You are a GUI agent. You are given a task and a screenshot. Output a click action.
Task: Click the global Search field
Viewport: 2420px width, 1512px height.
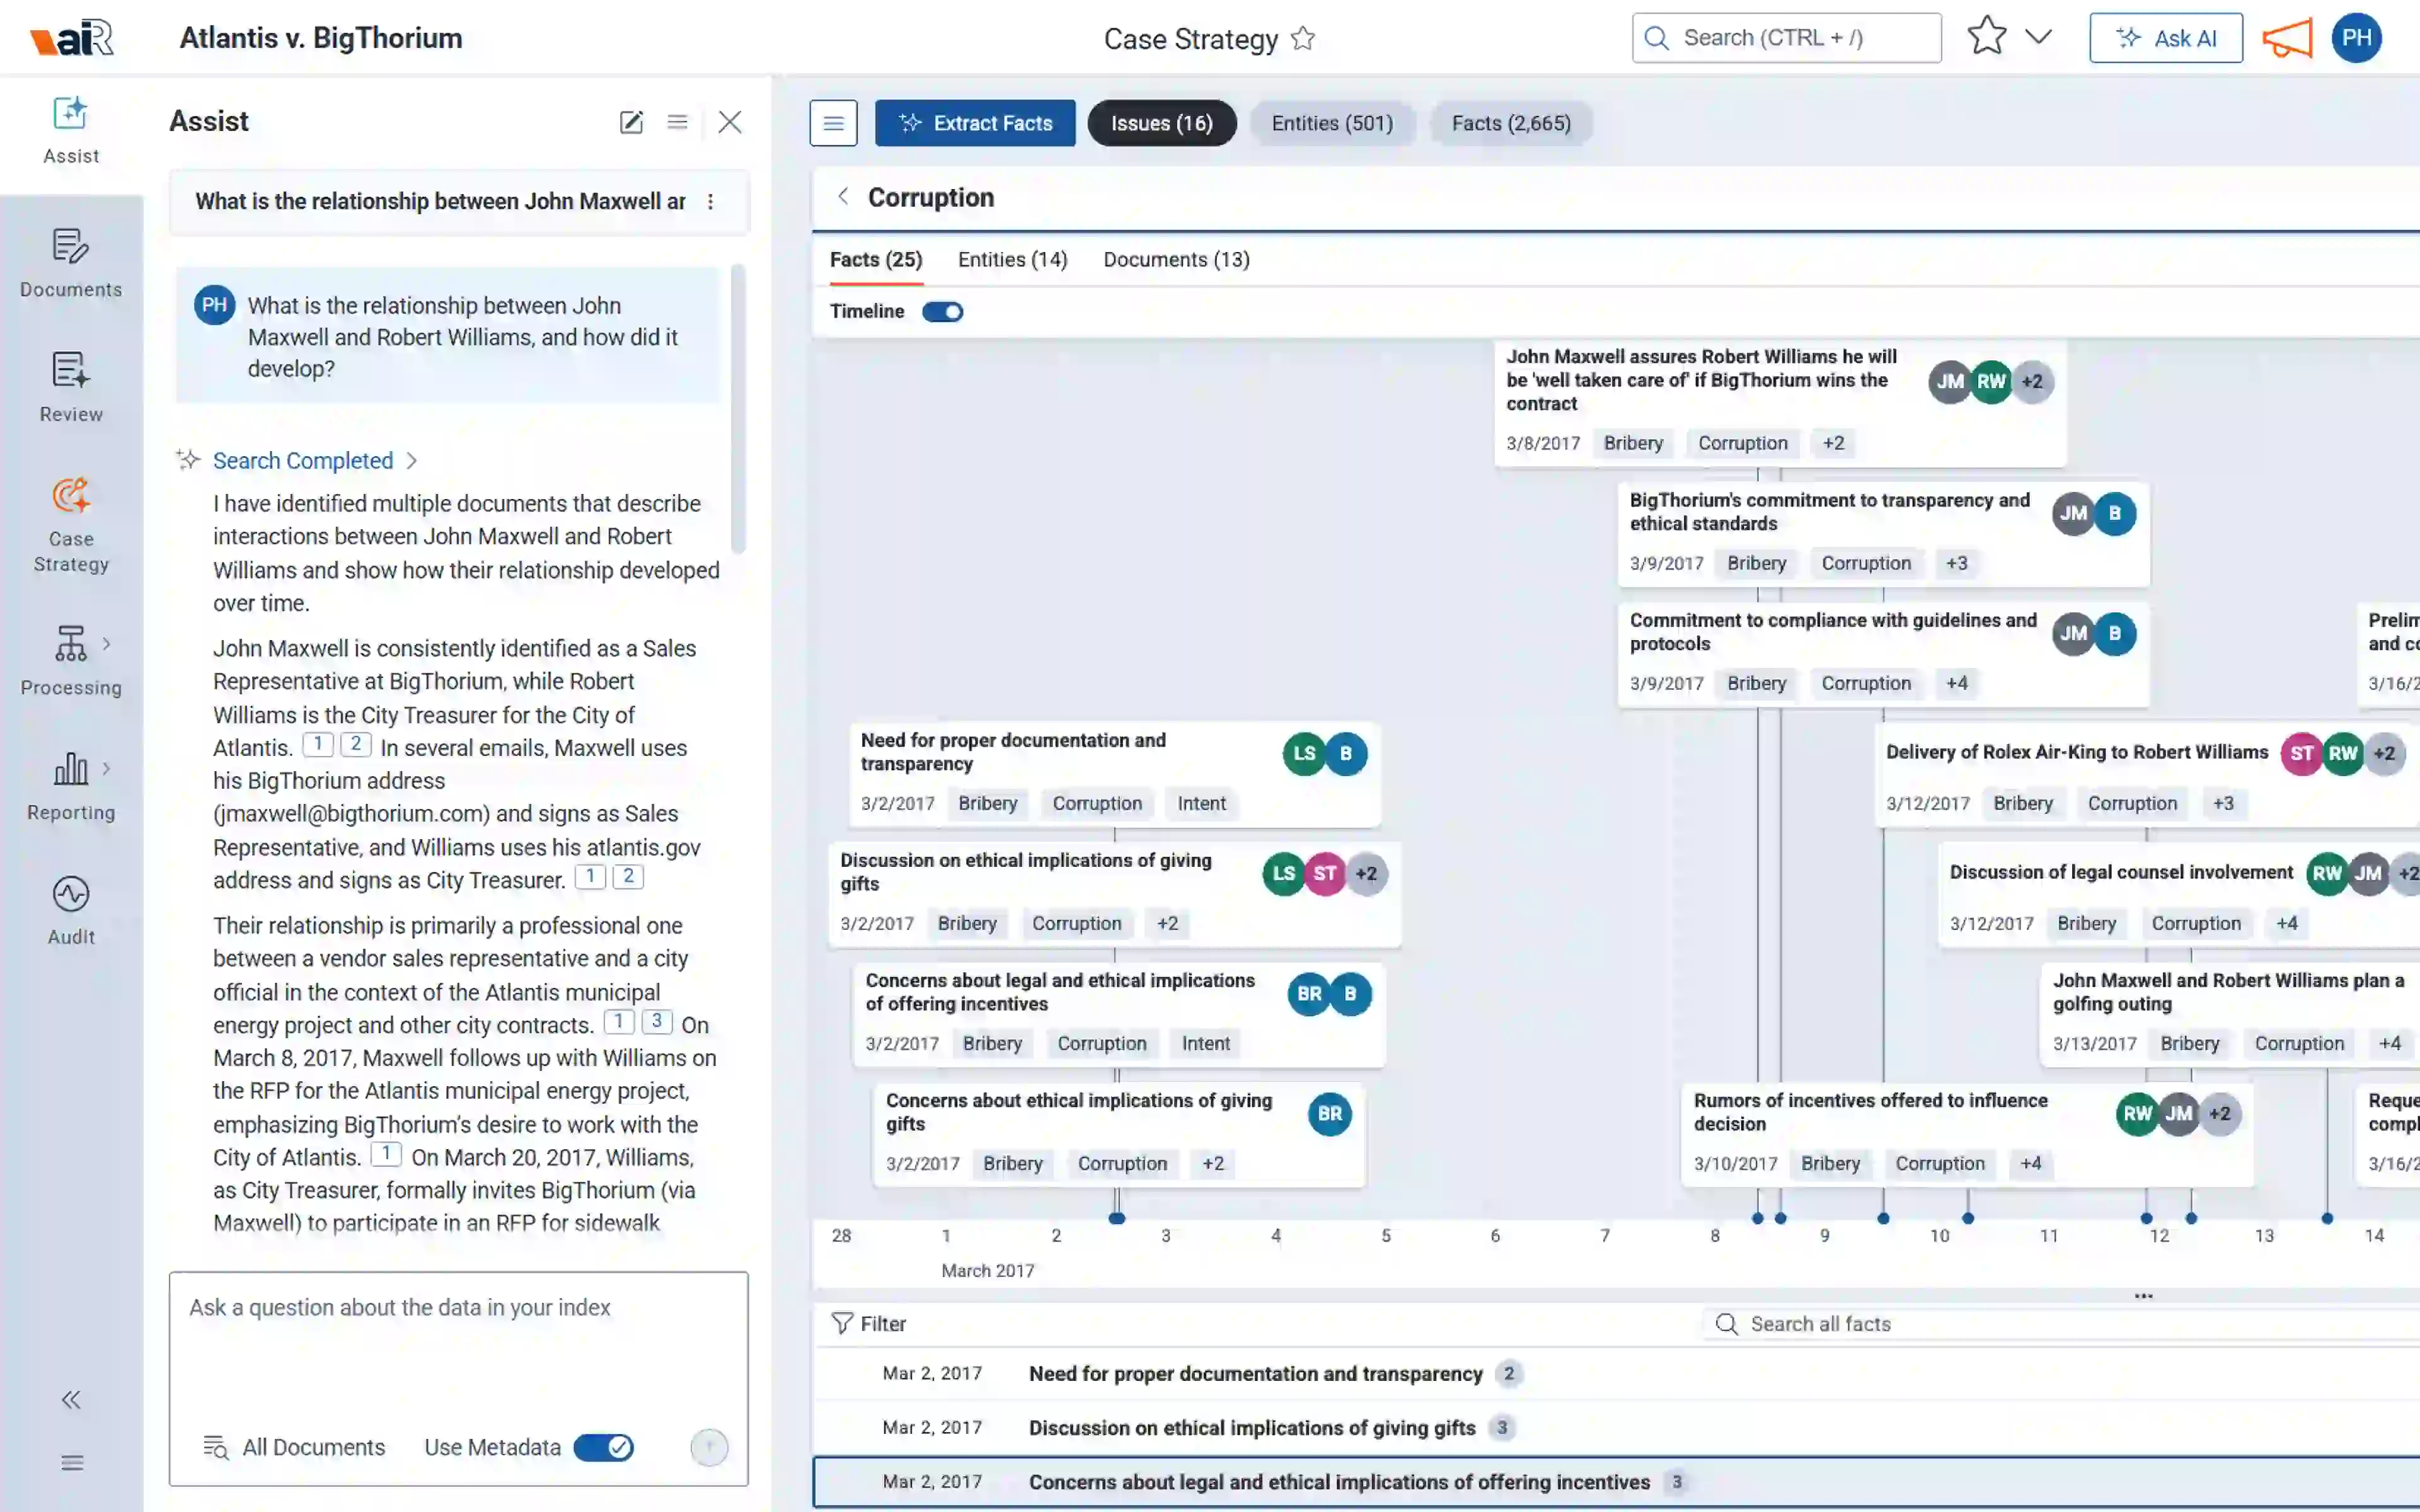[1786, 38]
